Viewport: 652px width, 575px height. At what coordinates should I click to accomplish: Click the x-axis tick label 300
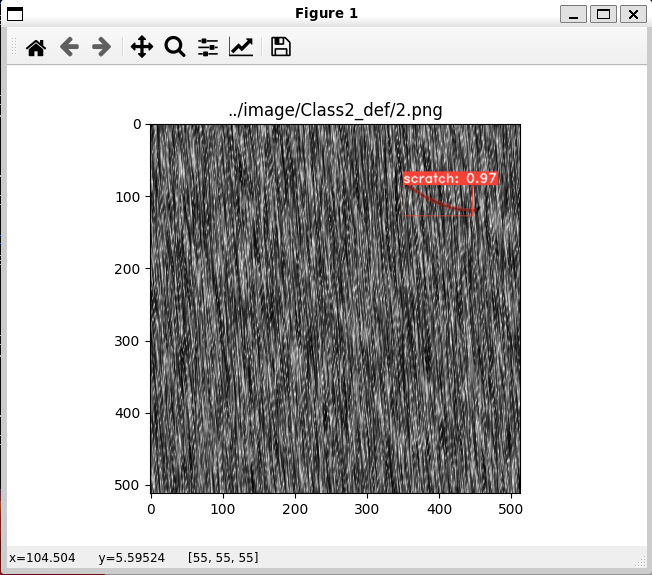367,509
